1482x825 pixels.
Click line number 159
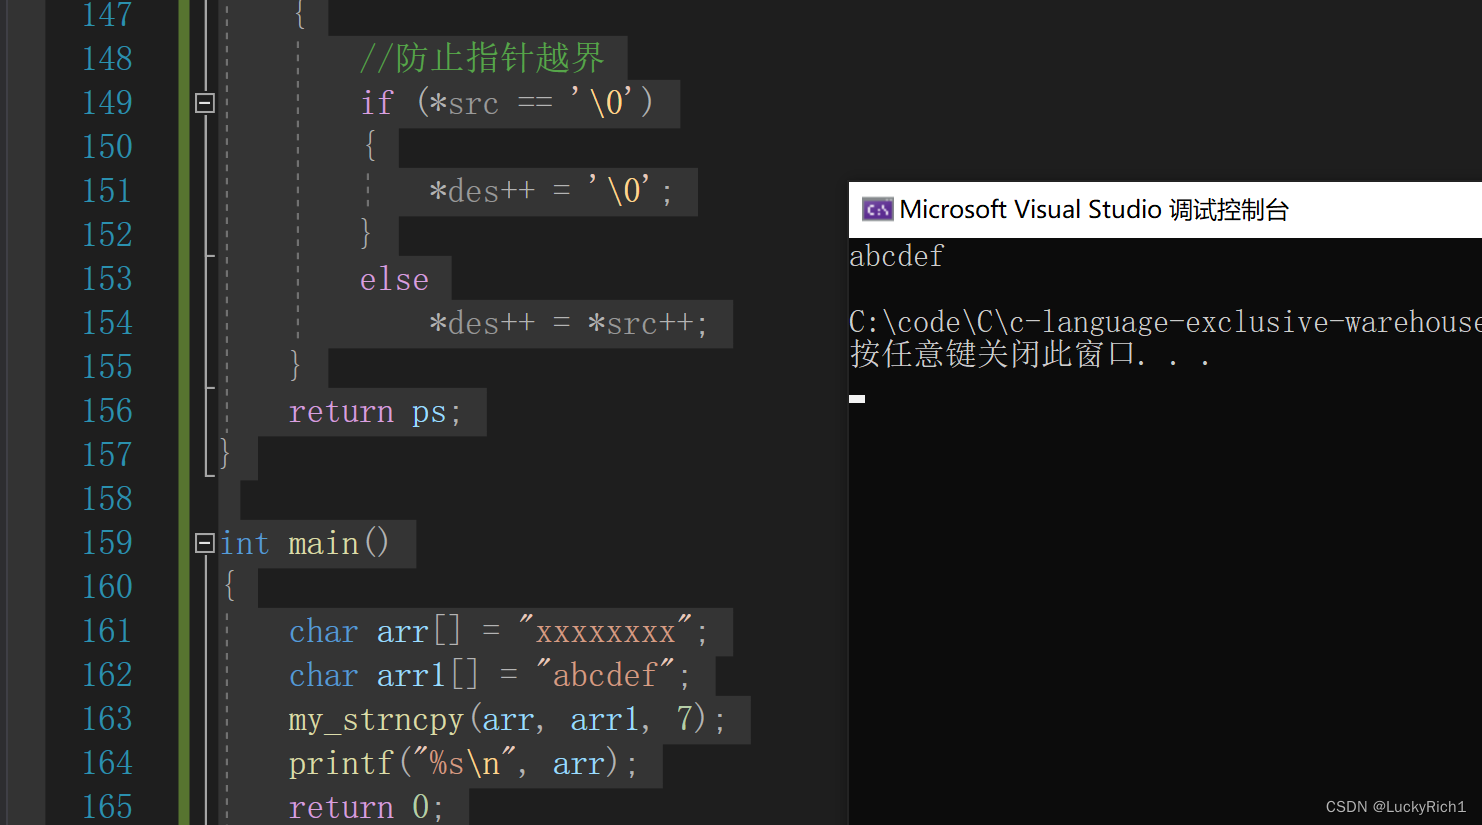tap(107, 543)
